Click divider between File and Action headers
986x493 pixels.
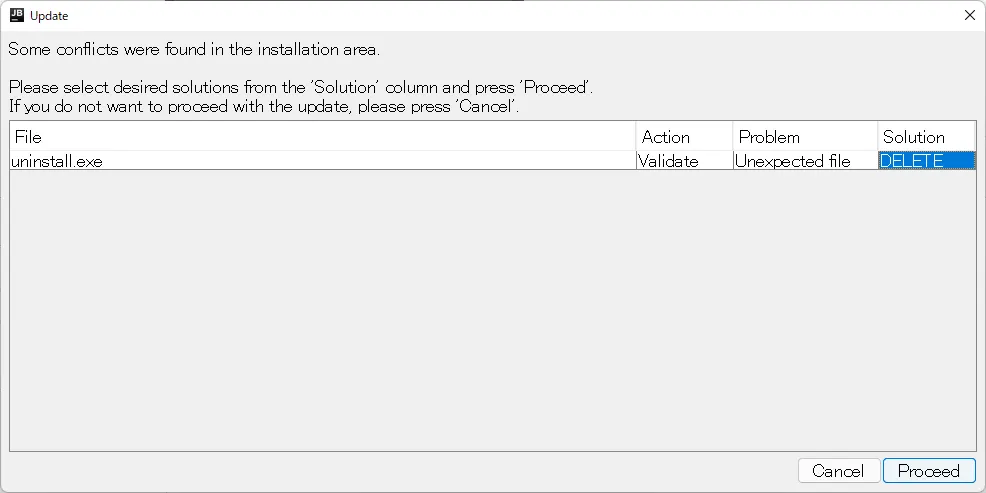coord(636,137)
